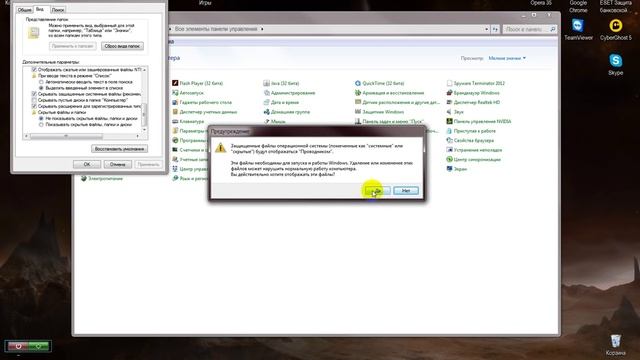Screen dimensions: 640x360
Task: Open address bar history dropdown arrow
Action: (x=487, y=29)
